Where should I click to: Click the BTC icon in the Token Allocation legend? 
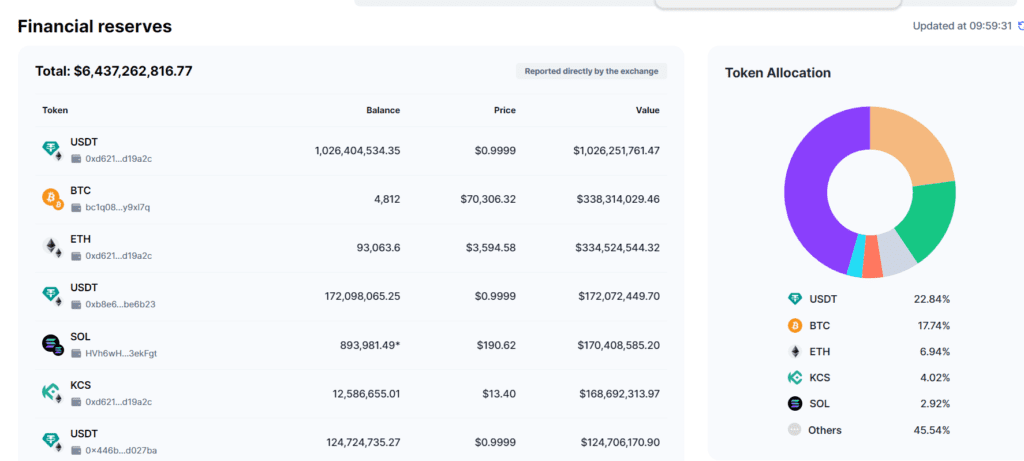tap(795, 325)
